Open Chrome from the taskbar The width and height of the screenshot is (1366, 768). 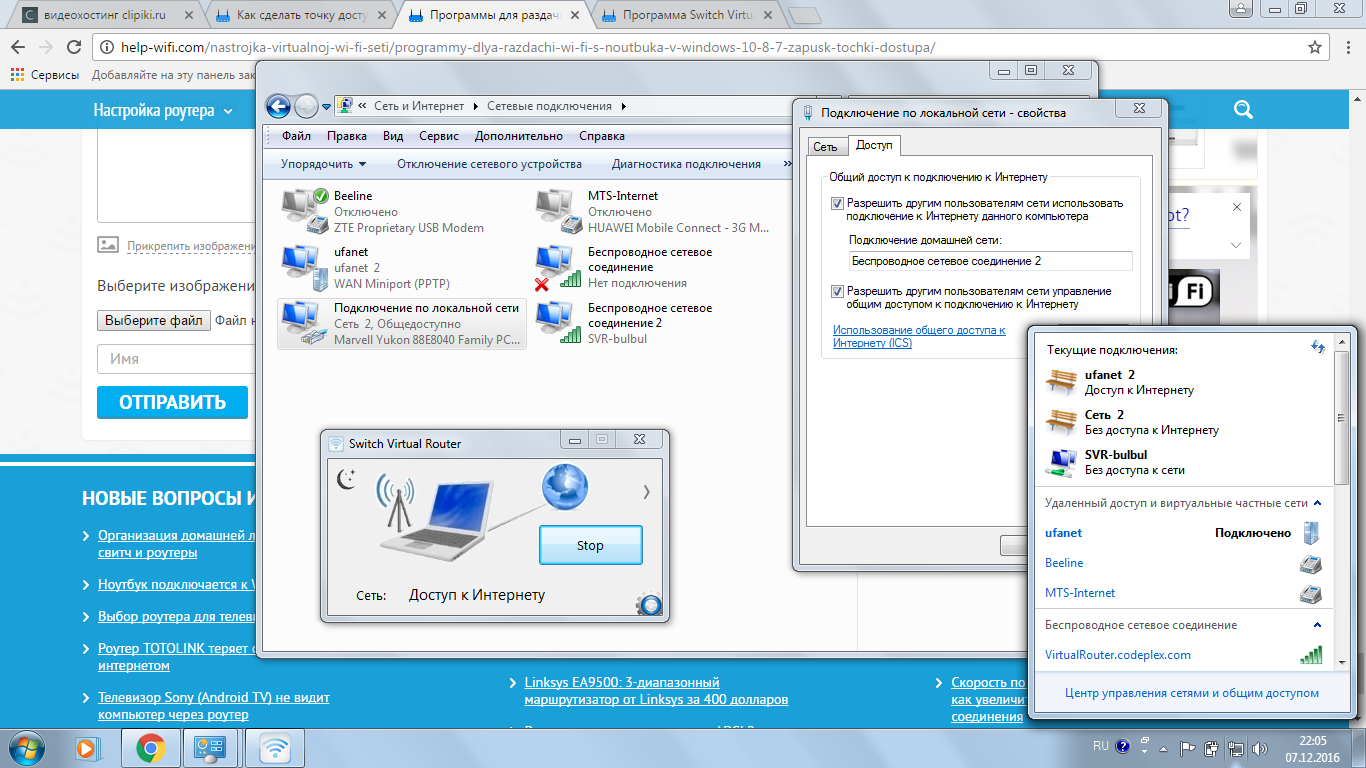(150, 747)
